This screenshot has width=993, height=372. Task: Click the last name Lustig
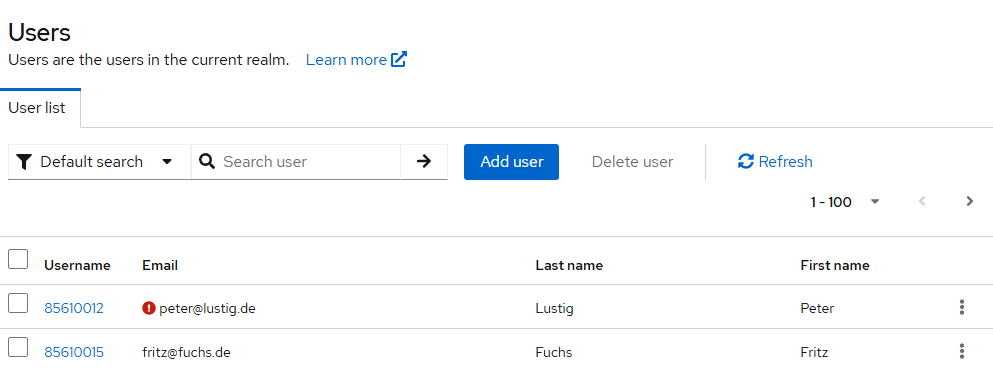click(554, 309)
